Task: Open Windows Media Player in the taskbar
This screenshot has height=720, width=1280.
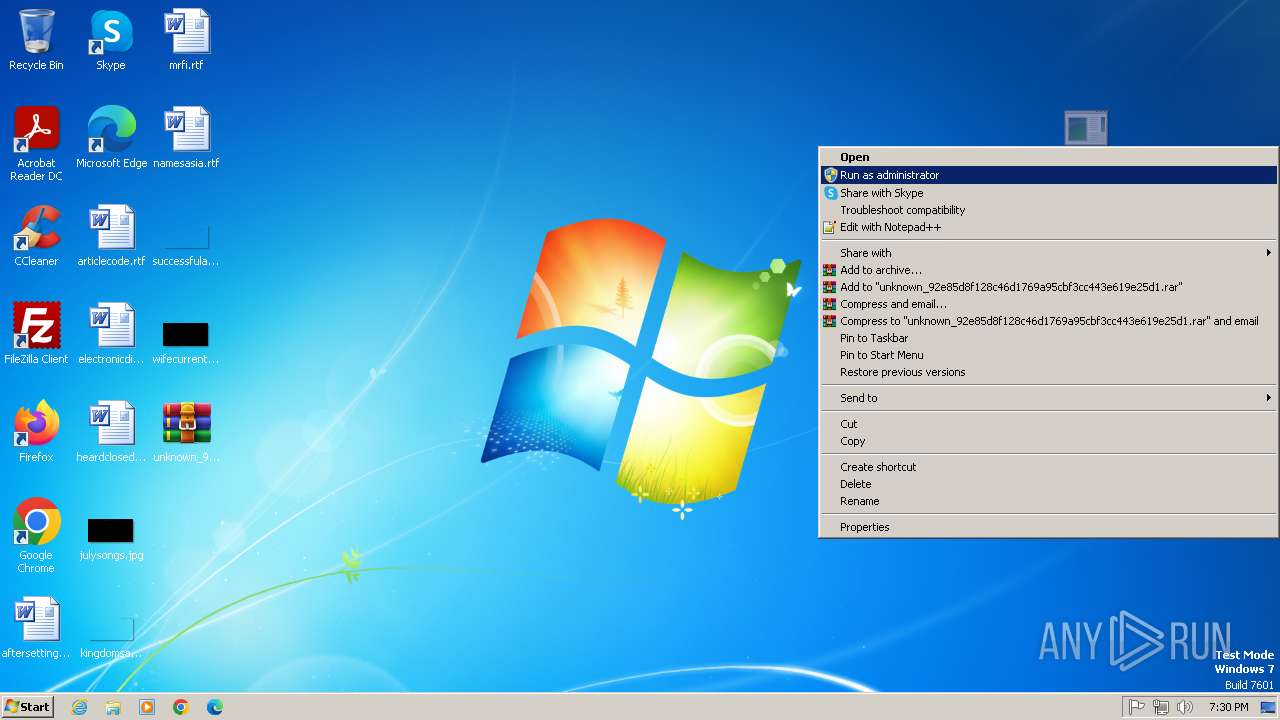Action: pos(147,707)
